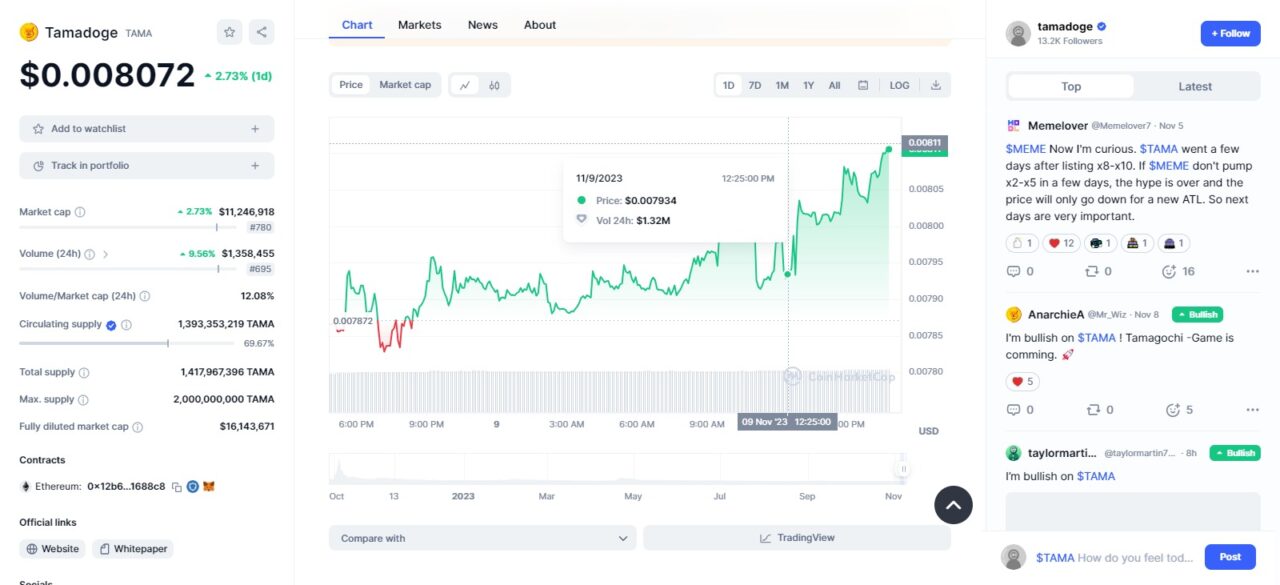Open the Whitepaper link

(x=133, y=549)
